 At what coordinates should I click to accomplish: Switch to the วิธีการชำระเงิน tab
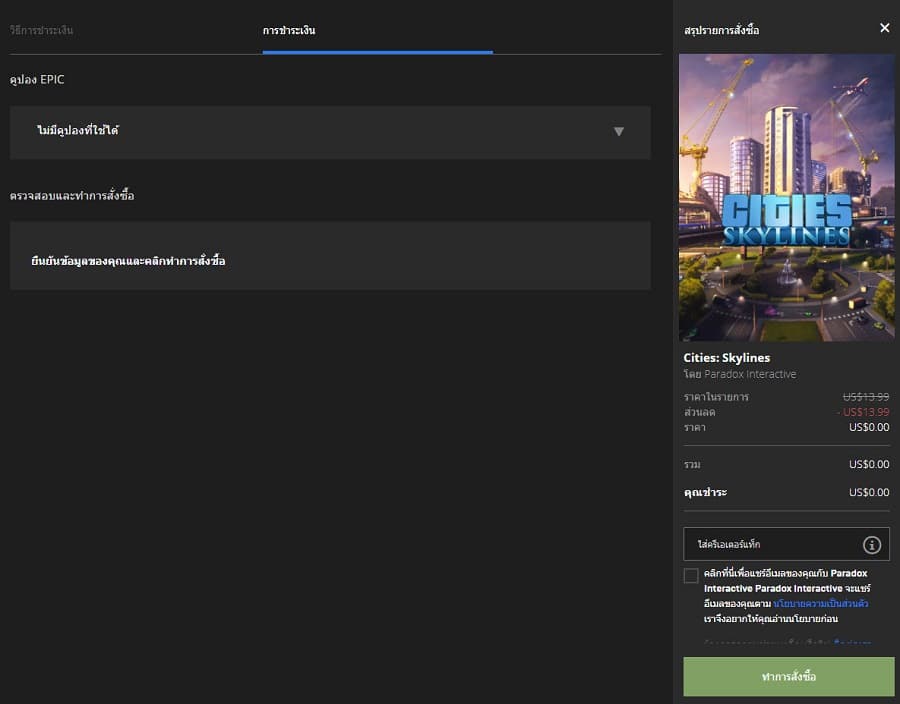(x=41, y=30)
